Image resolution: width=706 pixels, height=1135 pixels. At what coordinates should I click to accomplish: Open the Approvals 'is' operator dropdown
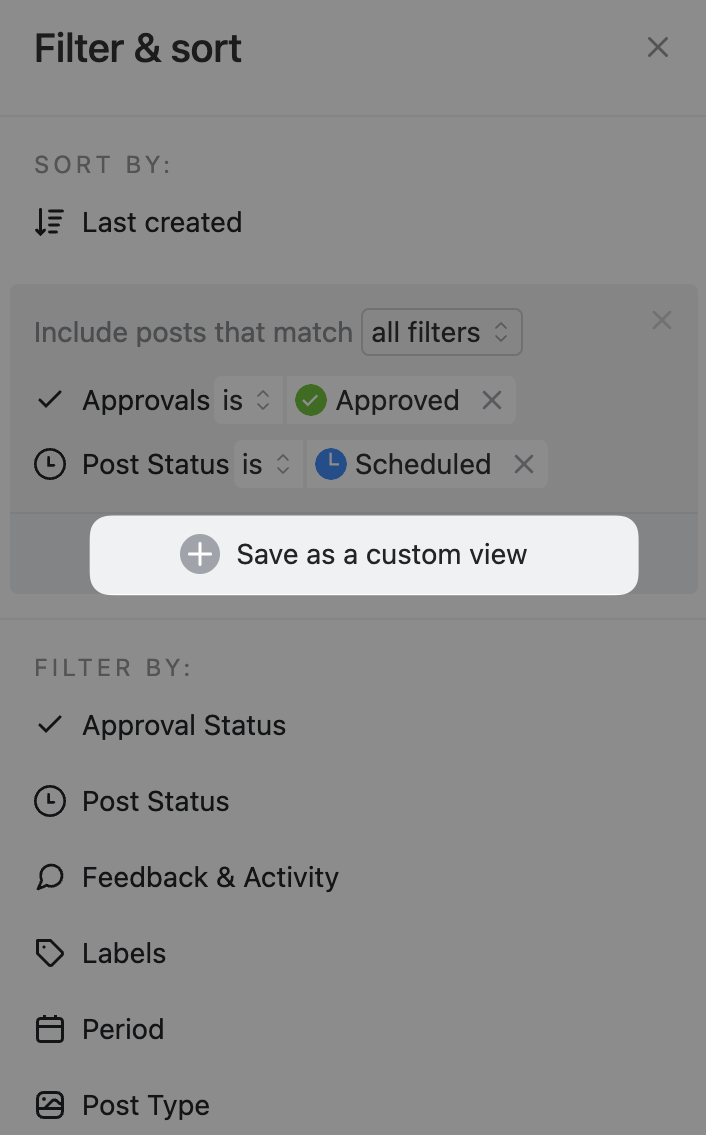247,401
